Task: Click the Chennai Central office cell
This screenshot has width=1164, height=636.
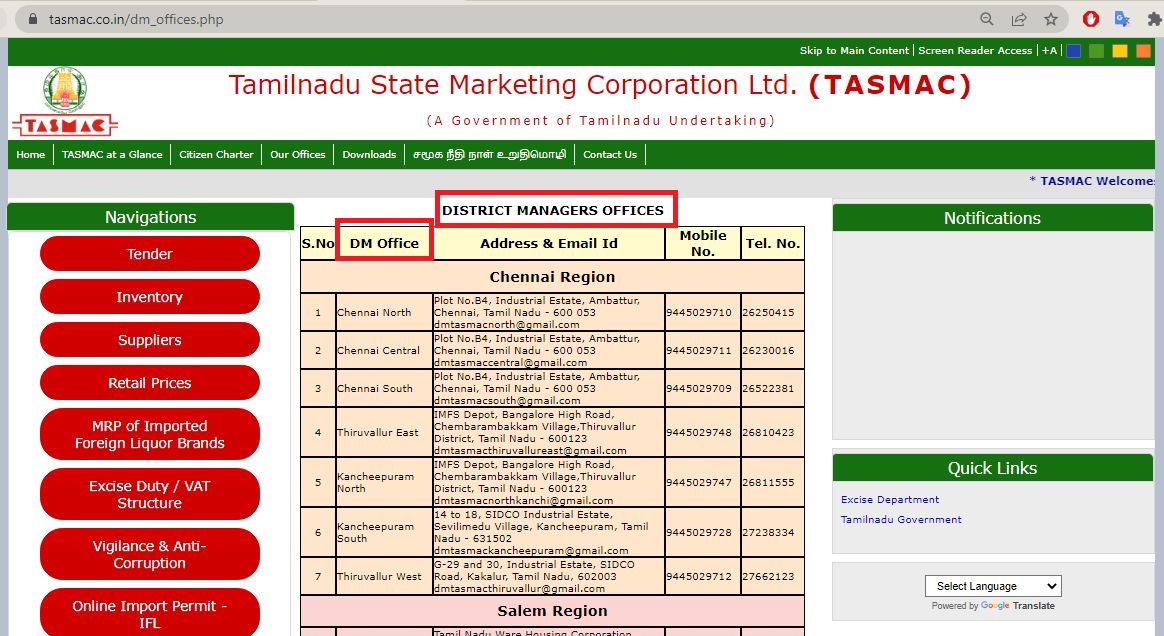Action: coord(384,350)
